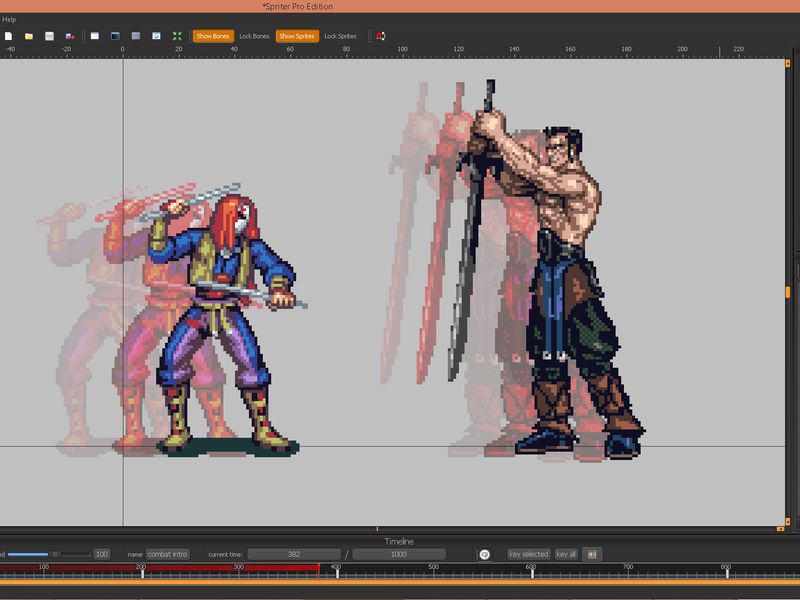Screen dimensions: 800x600
Task: Select the timeline keyframe near time 400
Action: point(337,573)
